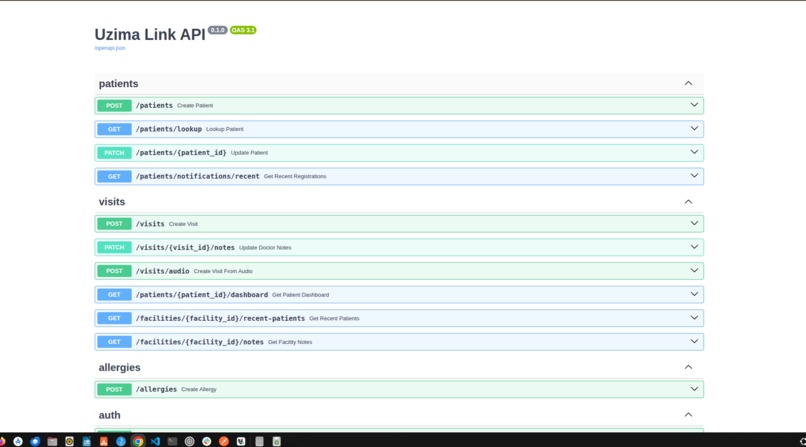
Task: Click the PATCH badge for /patients/{patient_id}
Action: tap(114, 153)
